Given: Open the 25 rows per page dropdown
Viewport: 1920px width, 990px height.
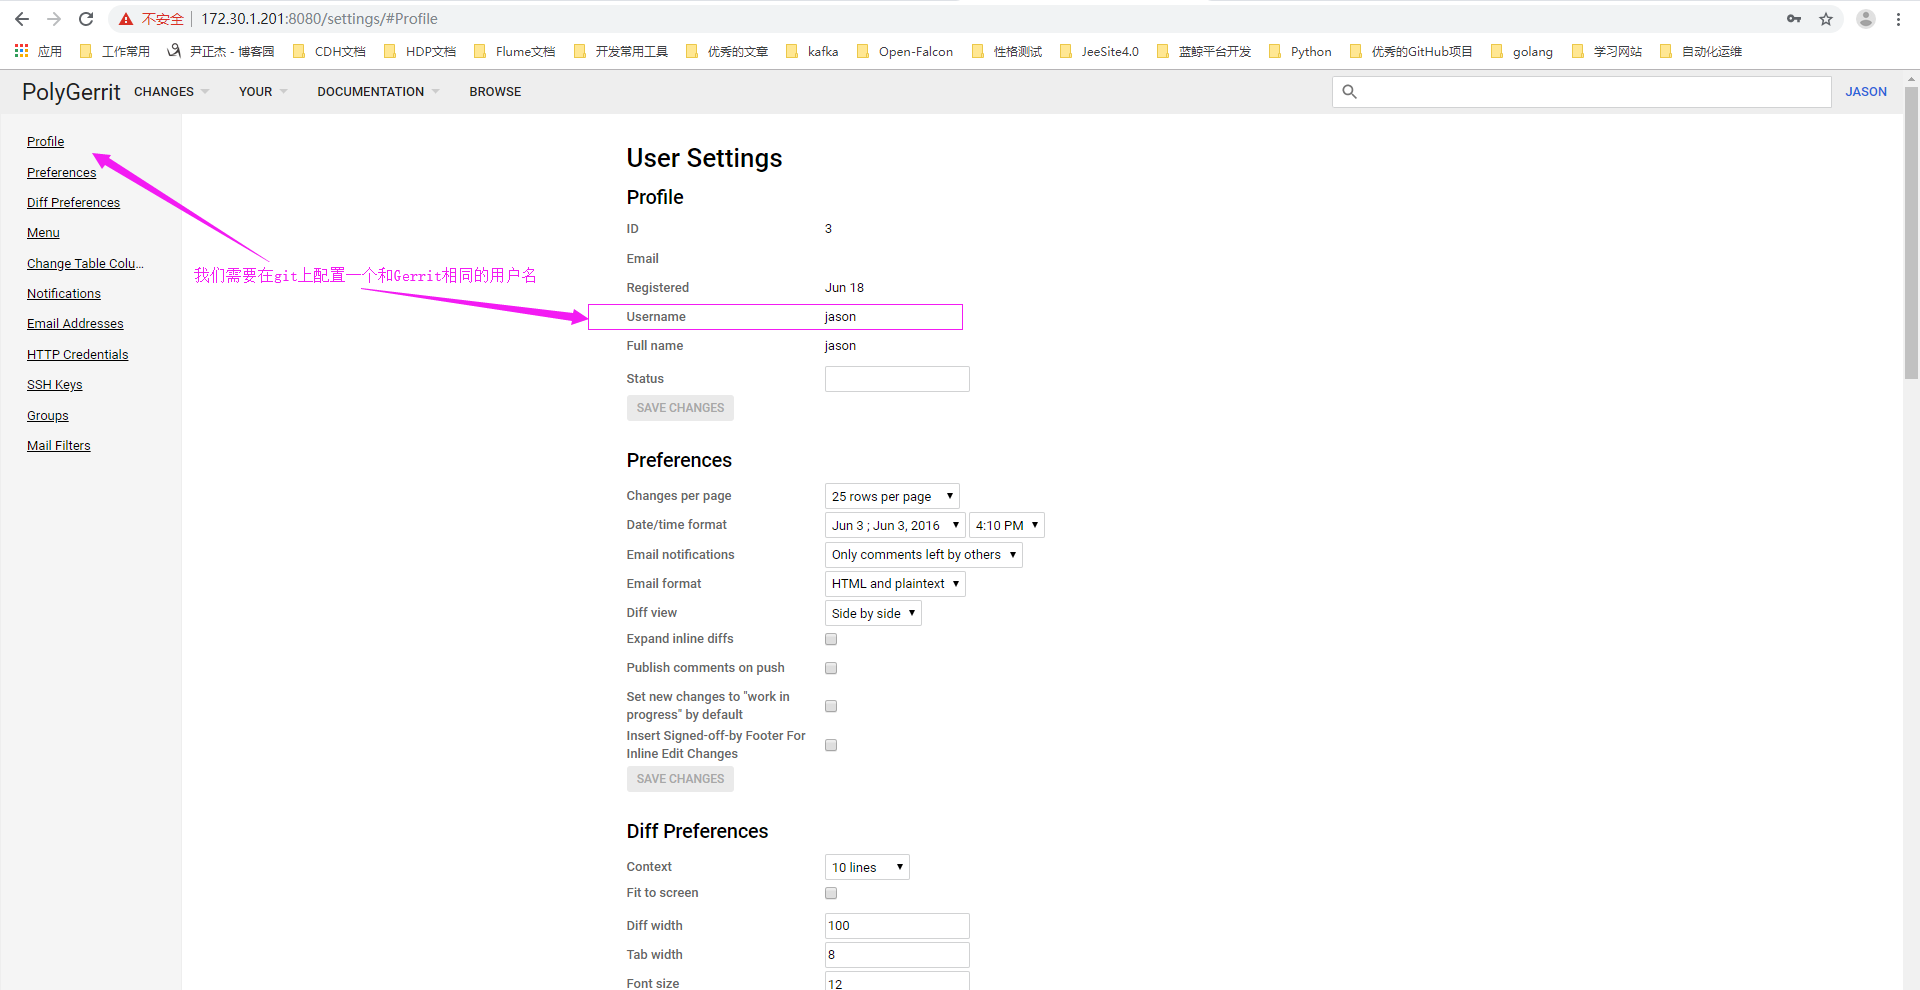Looking at the screenshot, I should pos(892,496).
